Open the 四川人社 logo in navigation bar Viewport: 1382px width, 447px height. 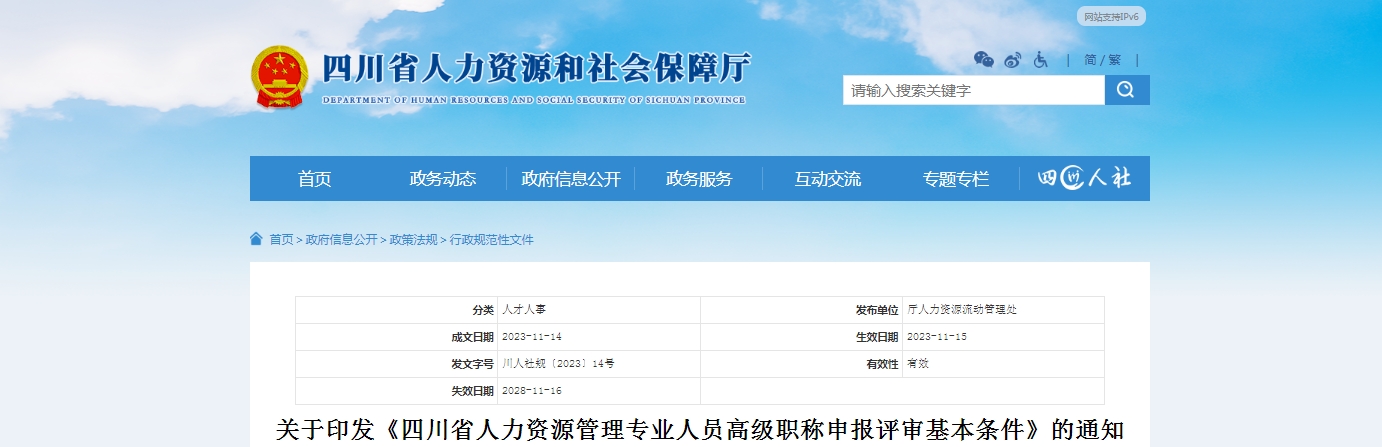point(1084,179)
